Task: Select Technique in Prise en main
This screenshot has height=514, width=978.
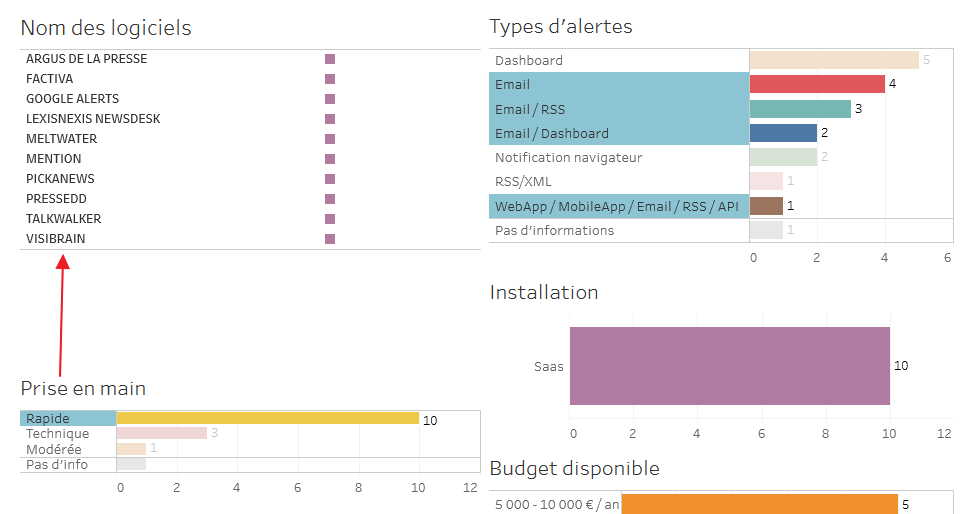Action: coord(57,434)
